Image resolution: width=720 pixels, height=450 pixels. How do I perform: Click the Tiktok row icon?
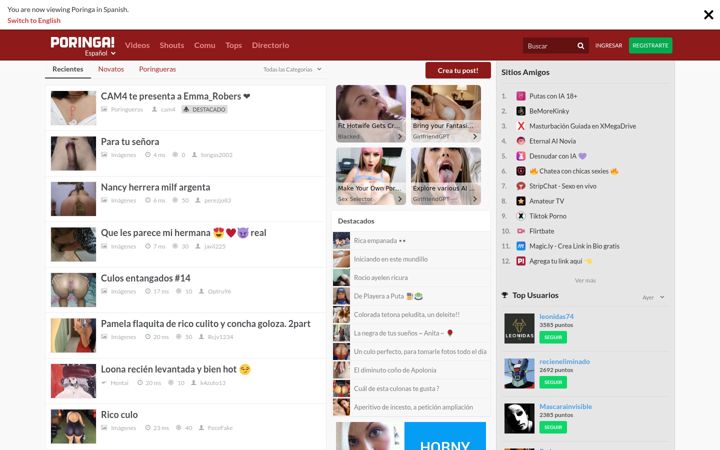click(x=521, y=216)
